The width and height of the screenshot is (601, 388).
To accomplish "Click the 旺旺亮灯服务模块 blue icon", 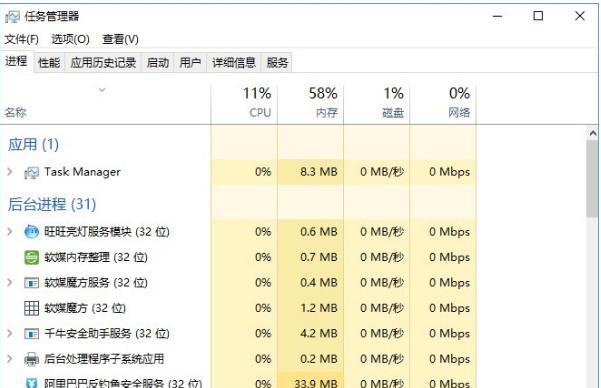I will [31, 232].
